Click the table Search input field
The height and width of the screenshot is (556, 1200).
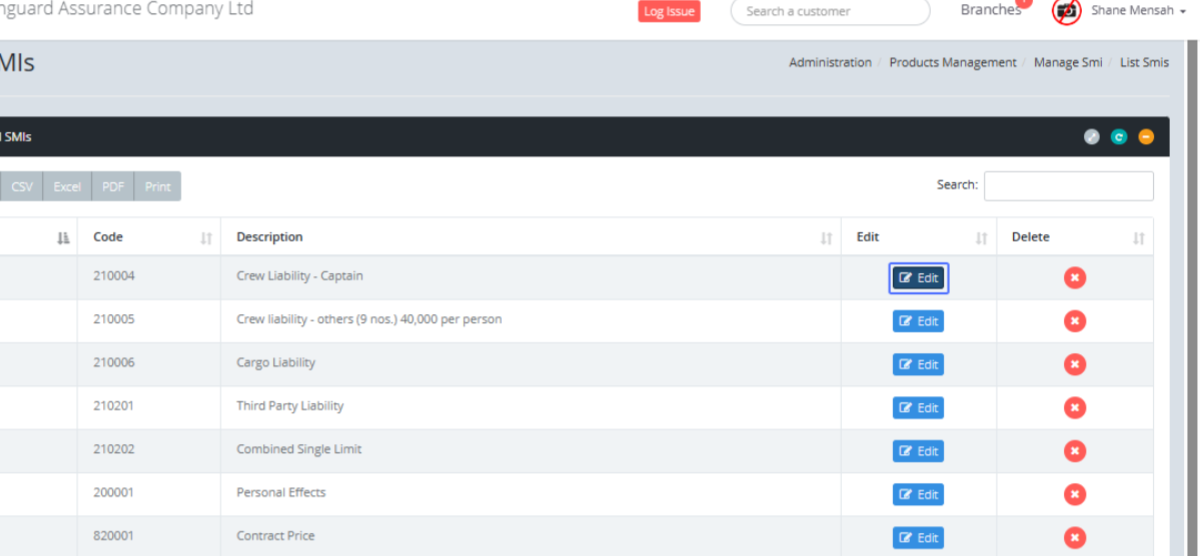(1068, 186)
